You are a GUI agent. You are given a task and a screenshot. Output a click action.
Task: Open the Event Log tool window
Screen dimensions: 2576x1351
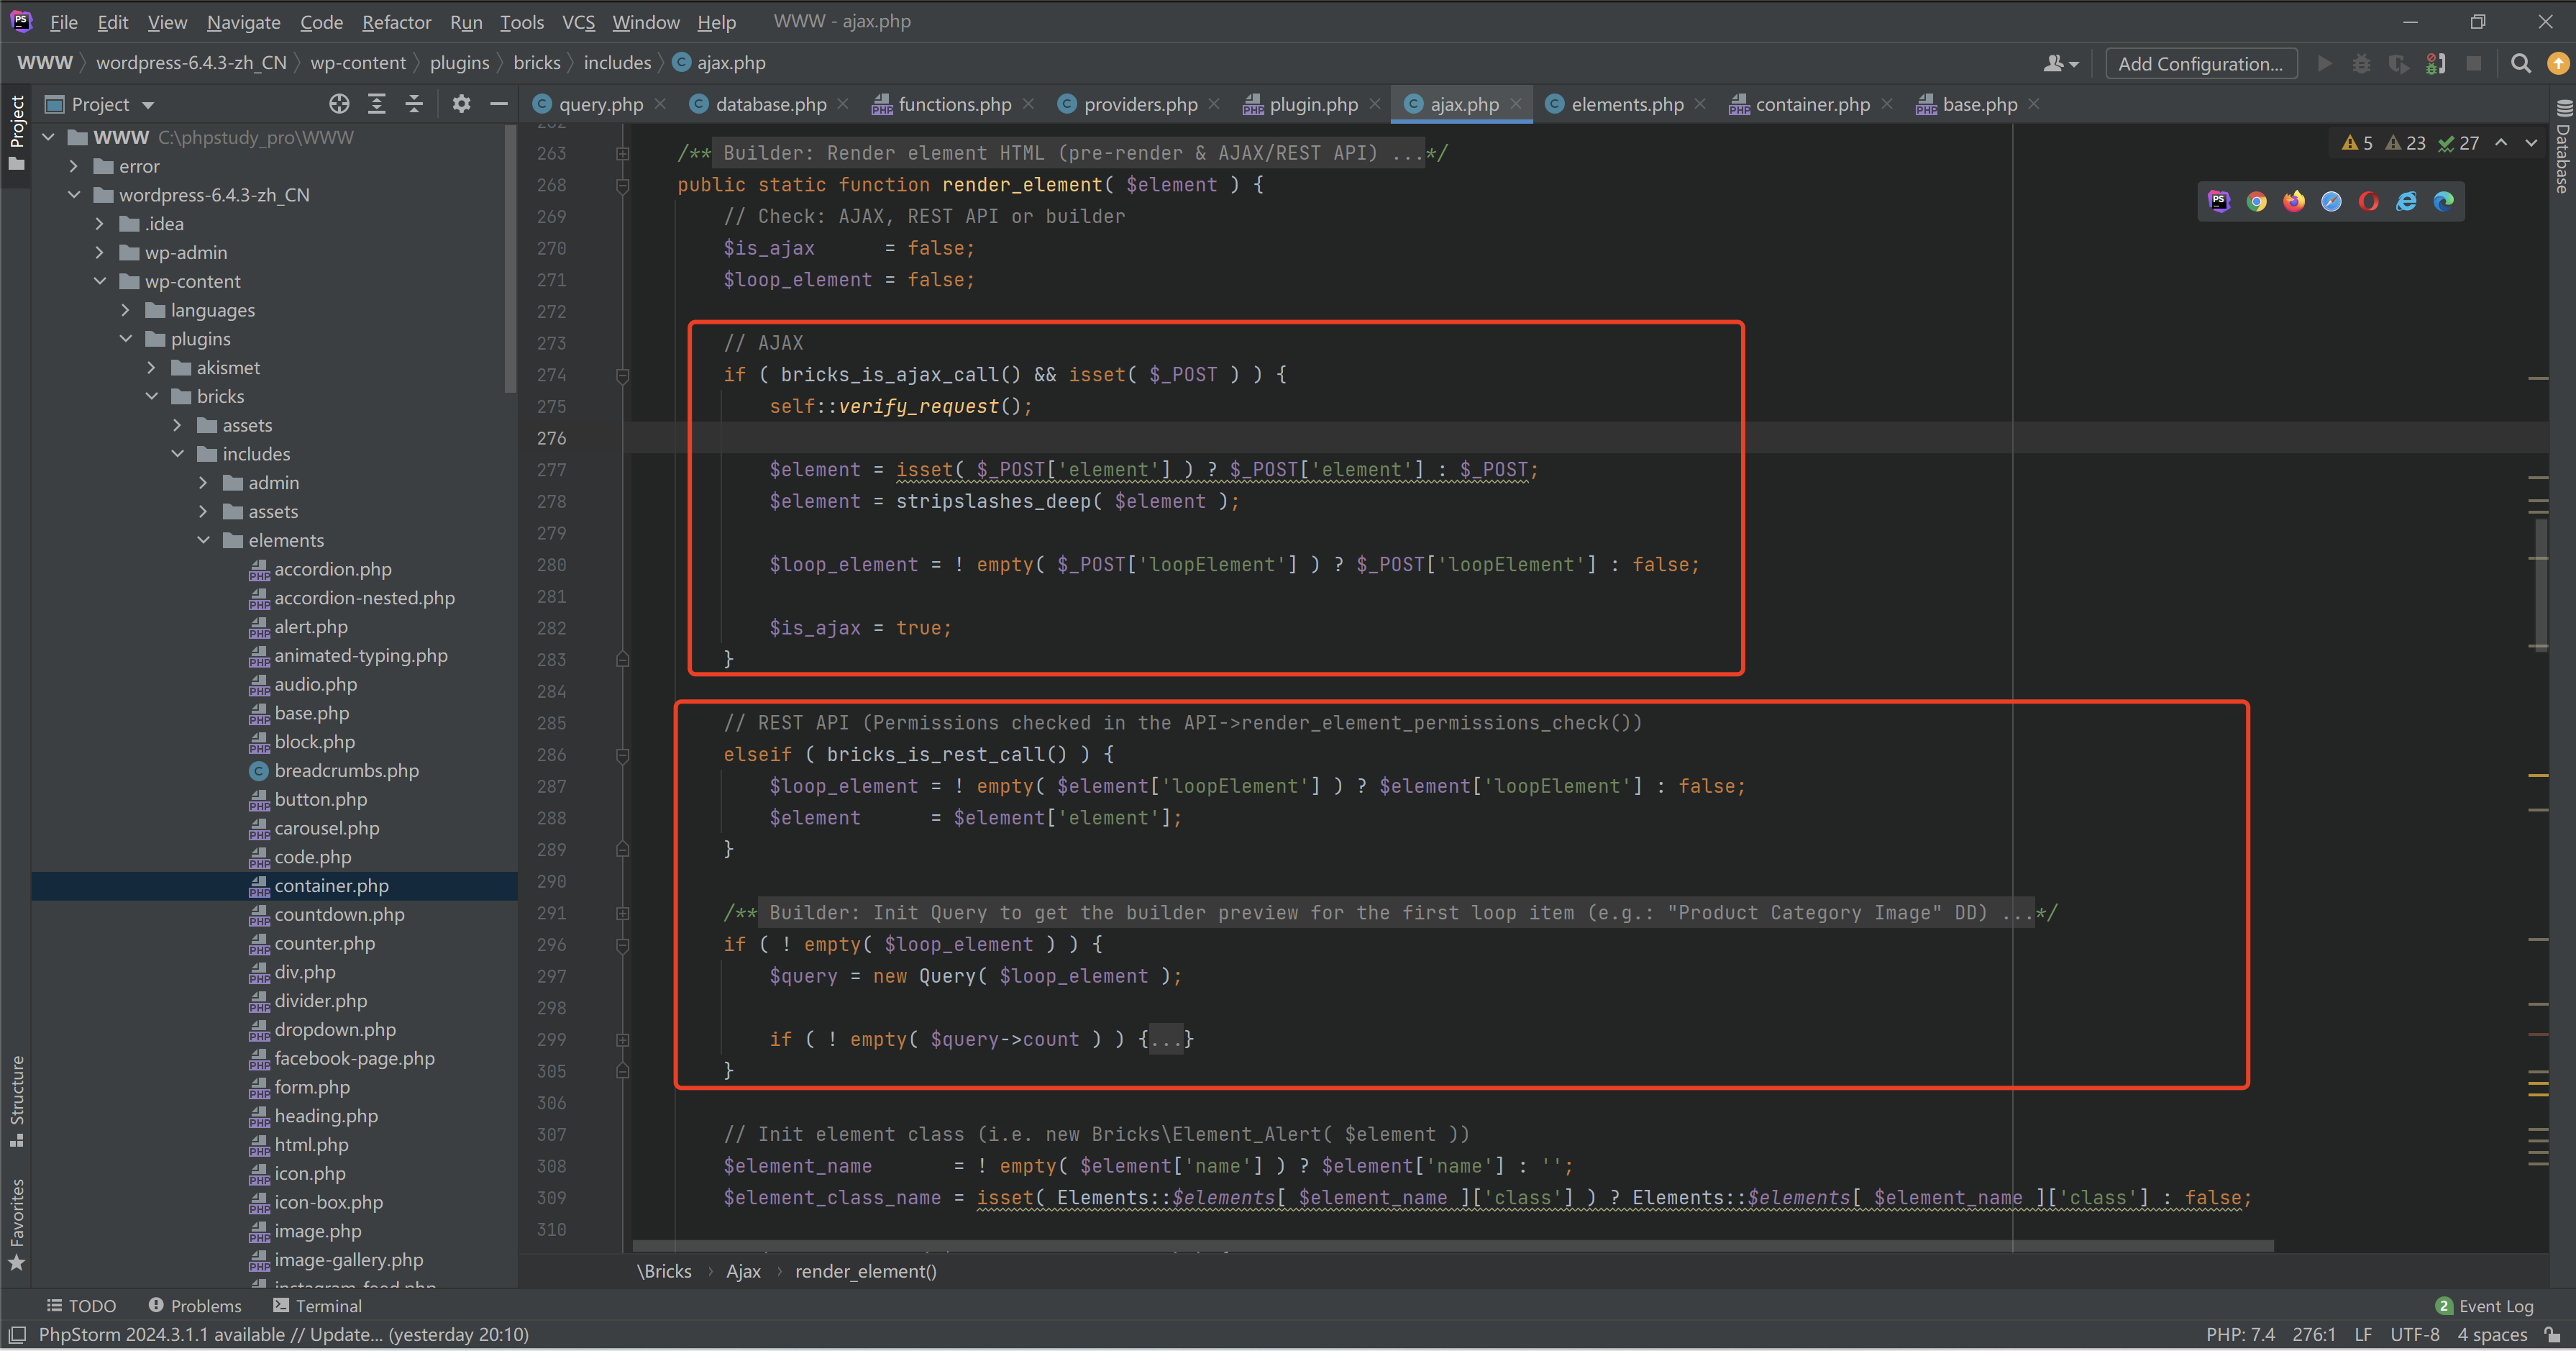point(2485,1305)
